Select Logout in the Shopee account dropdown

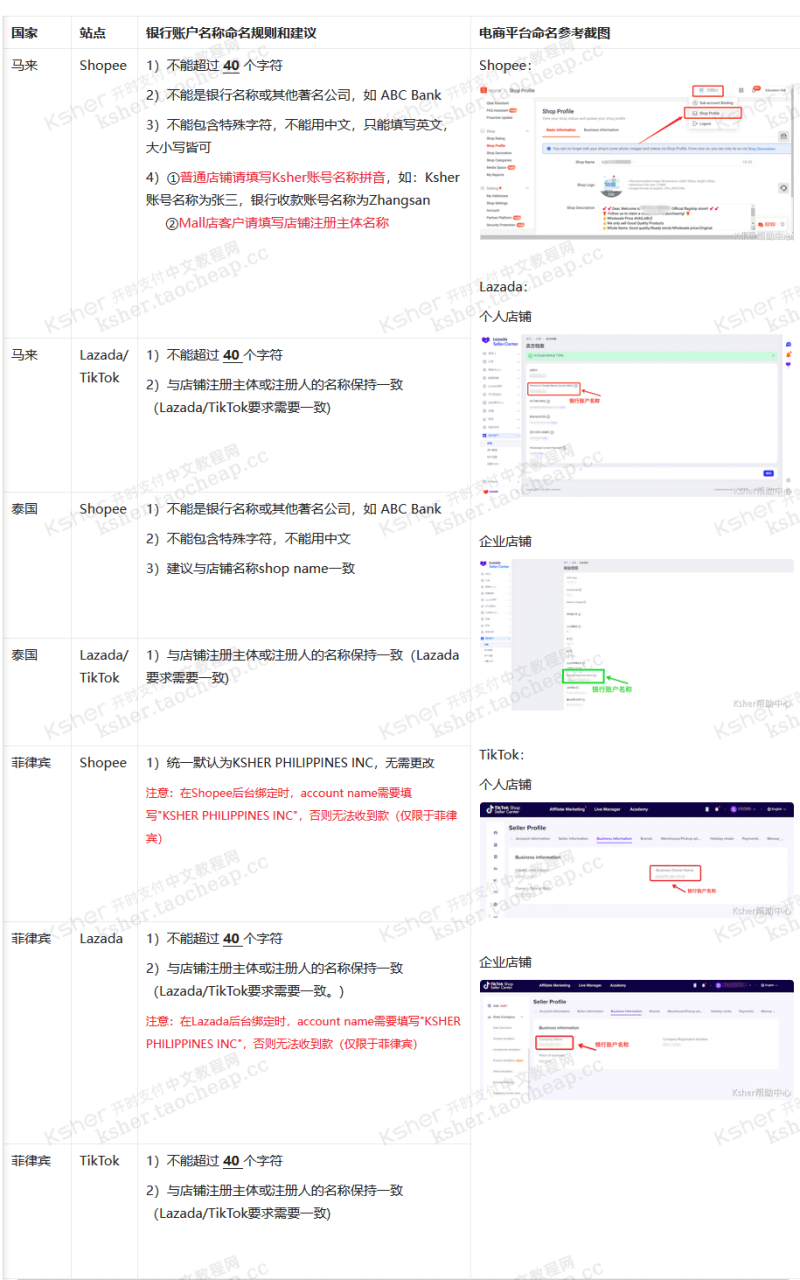click(x=704, y=124)
